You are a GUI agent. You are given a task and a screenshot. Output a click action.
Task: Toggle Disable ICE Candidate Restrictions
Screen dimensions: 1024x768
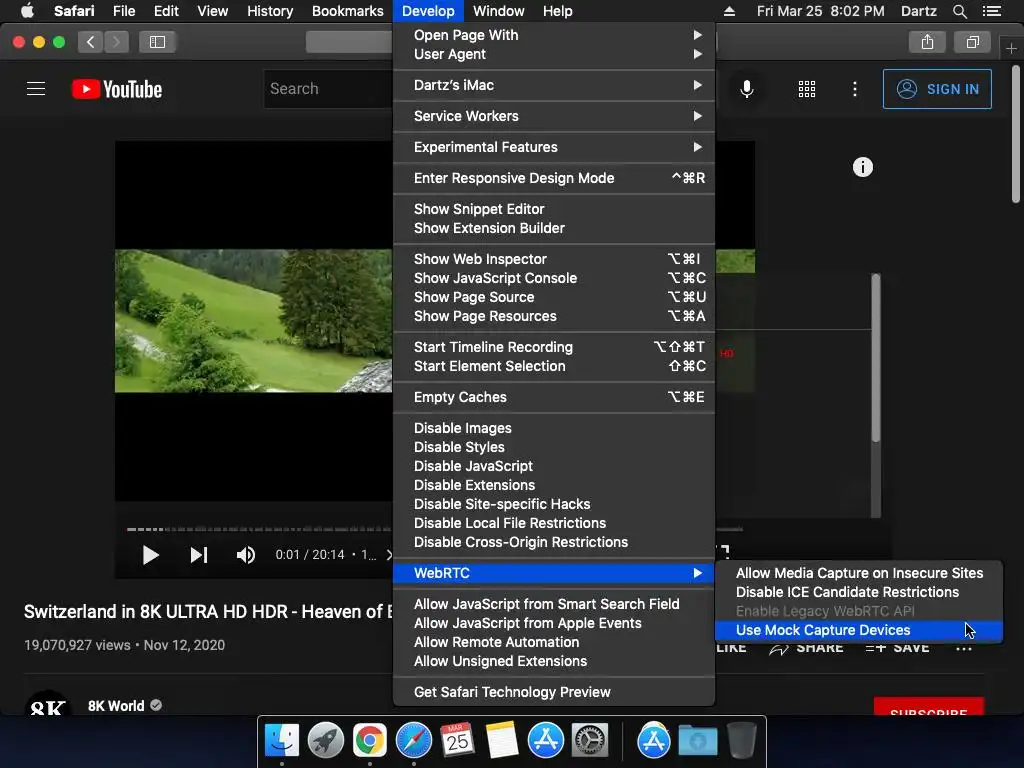[x=859, y=592]
